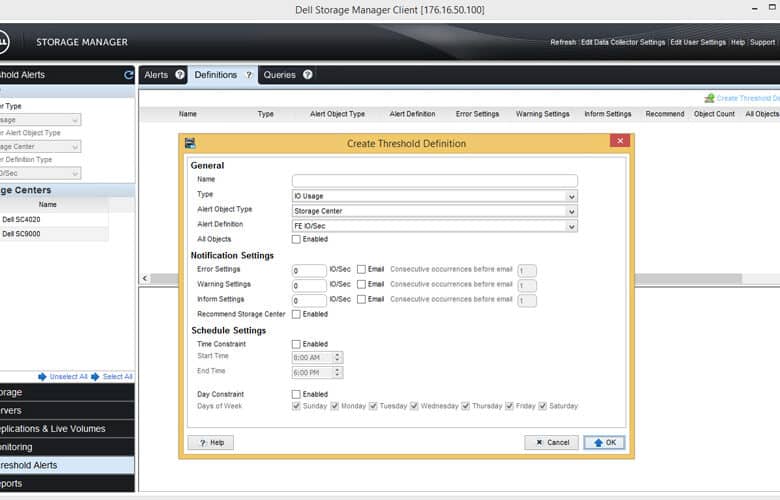Enable the Time Constraint checkbox
The height and width of the screenshot is (500, 780).
click(296, 344)
